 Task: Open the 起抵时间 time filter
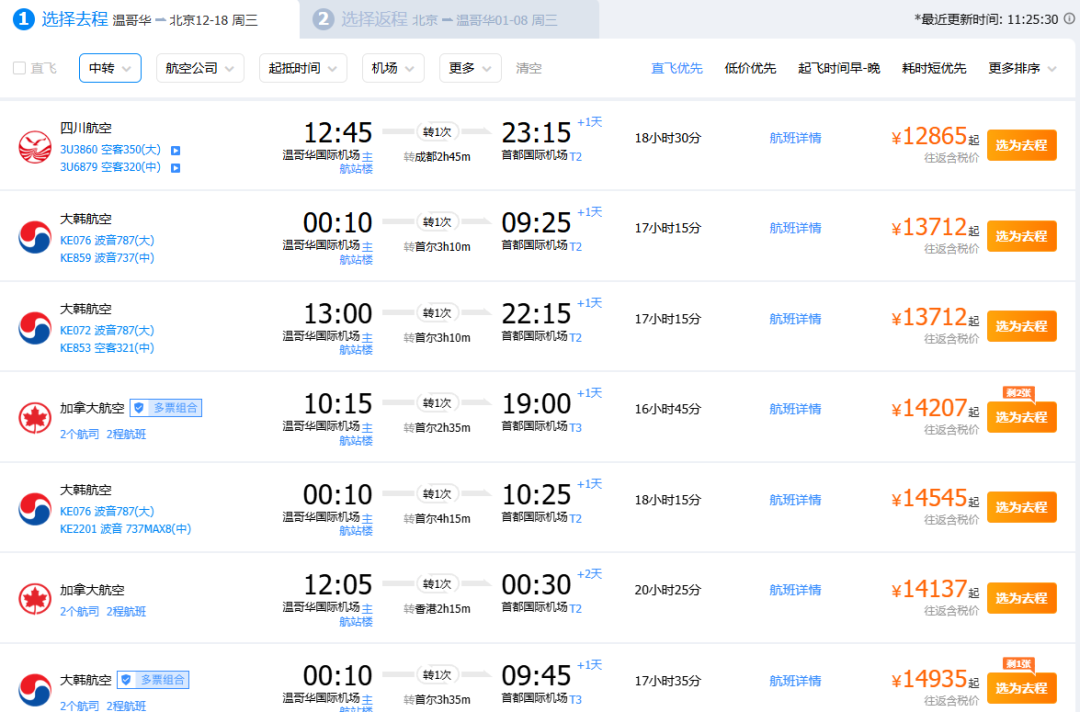pyautogui.click(x=302, y=68)
